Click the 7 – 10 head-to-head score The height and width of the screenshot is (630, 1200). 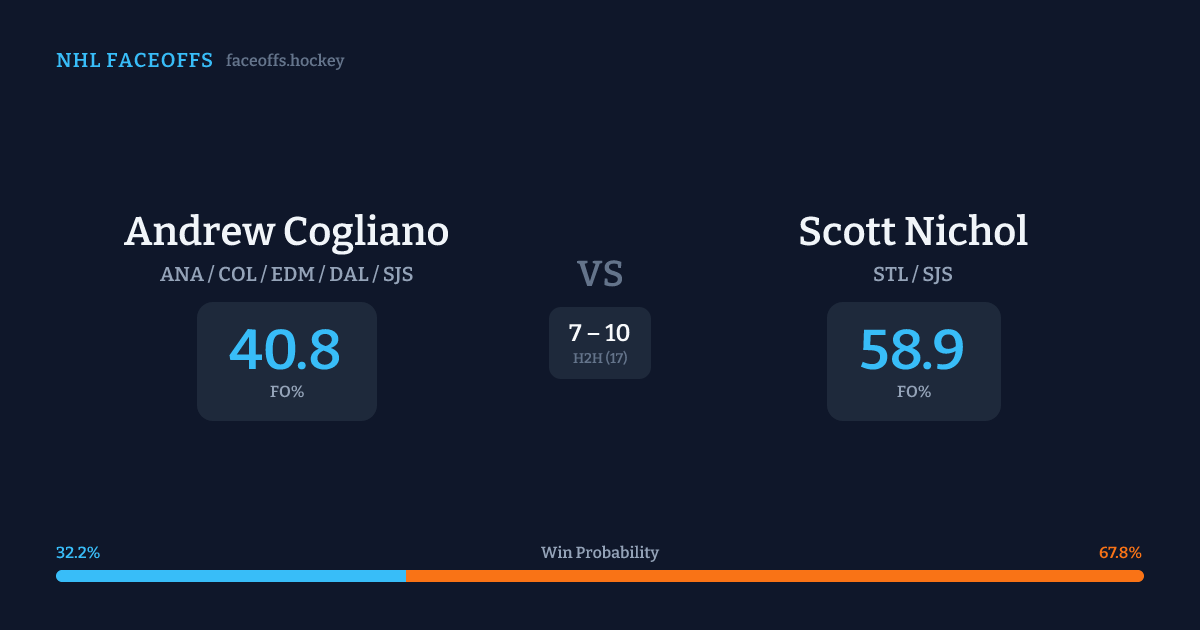click(x=599, y=333)
